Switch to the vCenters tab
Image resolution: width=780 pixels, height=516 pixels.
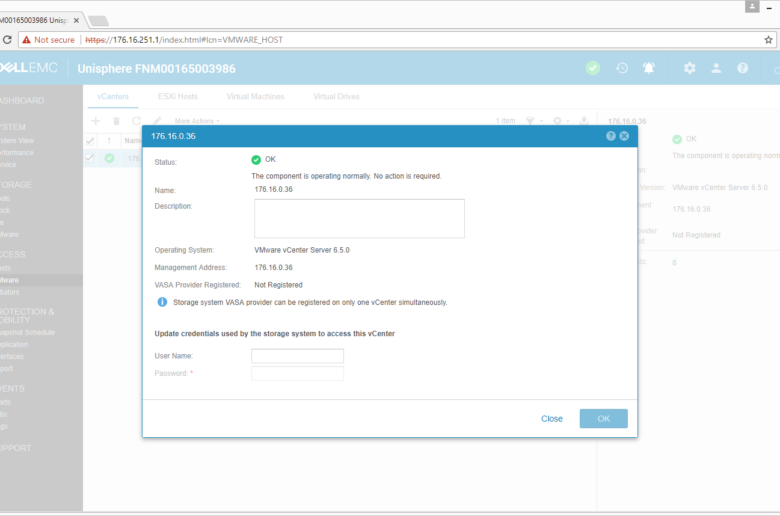click(x=113, y=97)
